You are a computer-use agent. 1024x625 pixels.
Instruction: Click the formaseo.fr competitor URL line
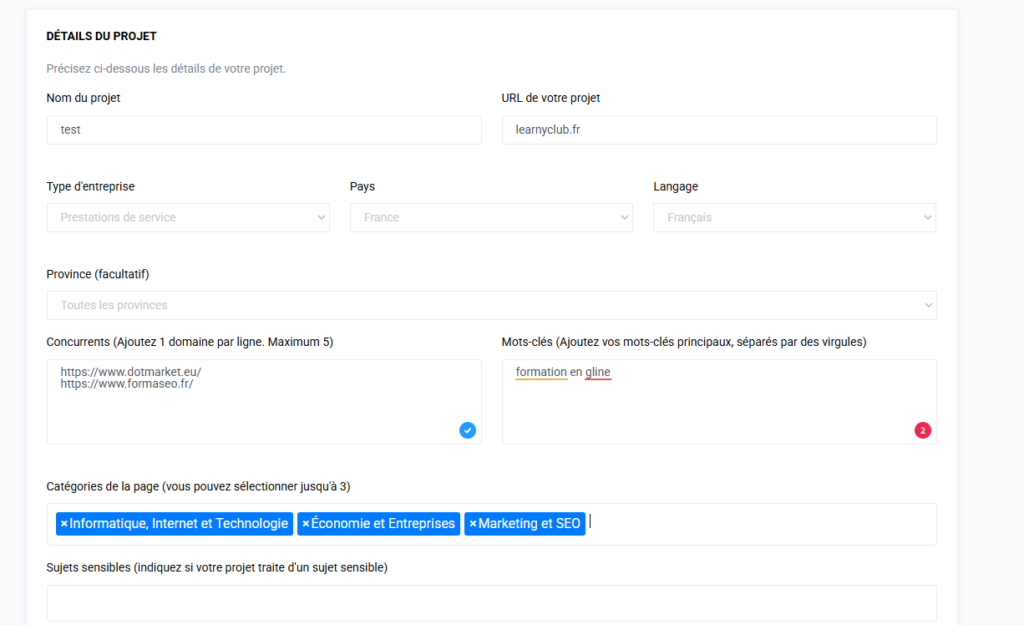click(x=126, y=384)
